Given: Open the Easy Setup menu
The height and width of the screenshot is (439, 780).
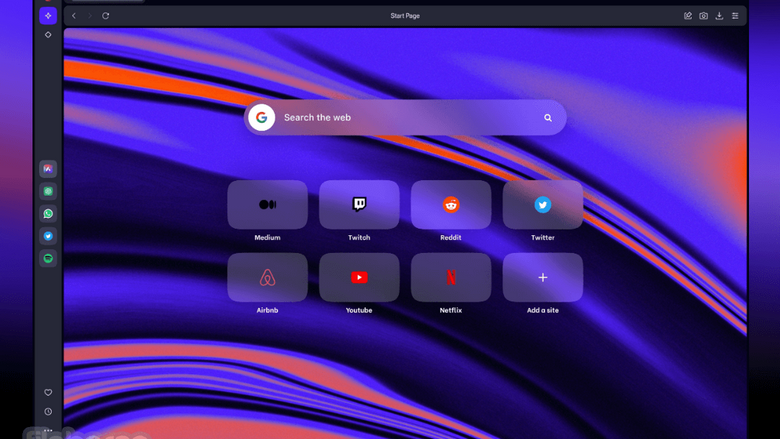Looking at the screenshot, I should (x=735, y=16).
